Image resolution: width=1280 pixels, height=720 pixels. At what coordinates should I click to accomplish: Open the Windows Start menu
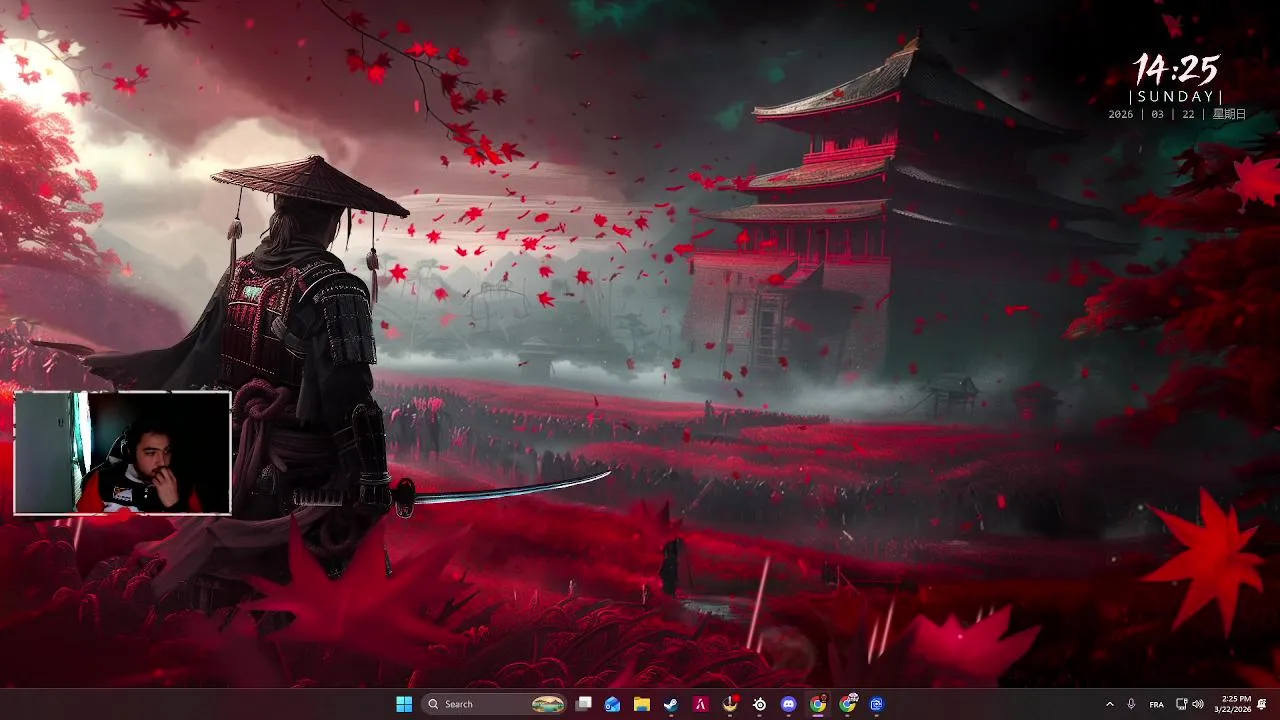tap(404, 704)
